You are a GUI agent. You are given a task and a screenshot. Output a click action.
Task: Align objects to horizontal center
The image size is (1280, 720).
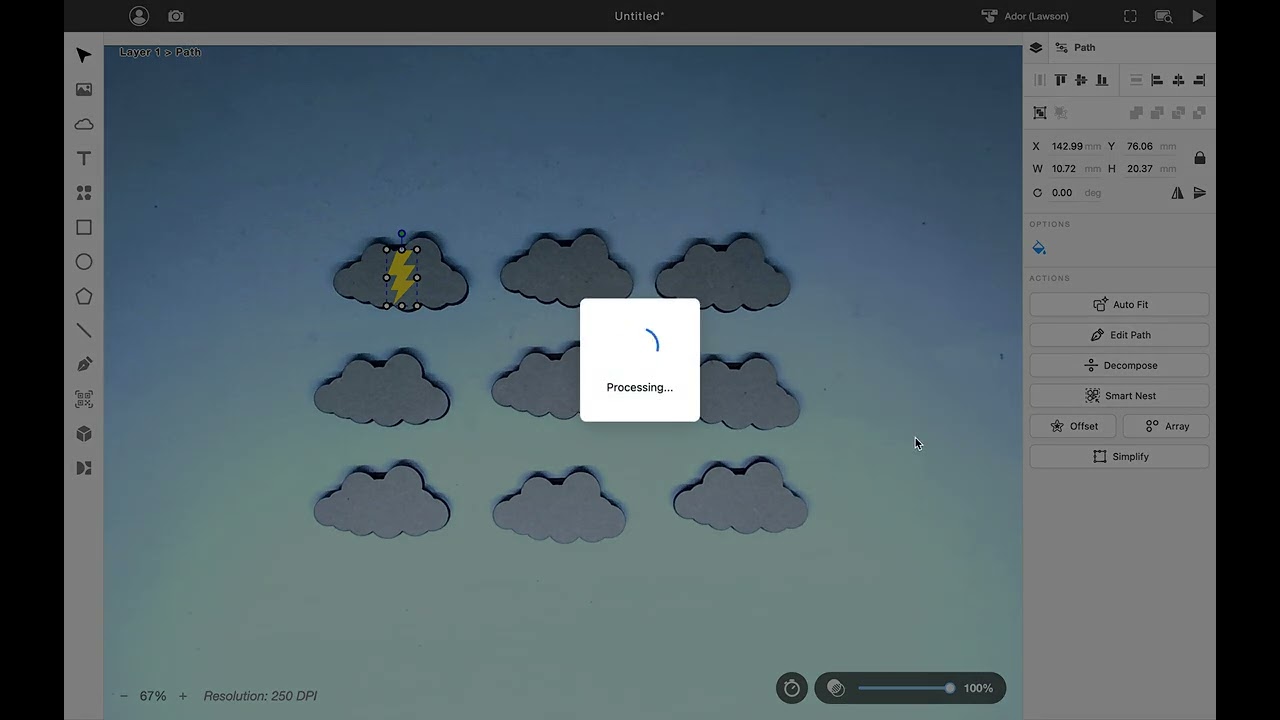[x=1178, y=80]
